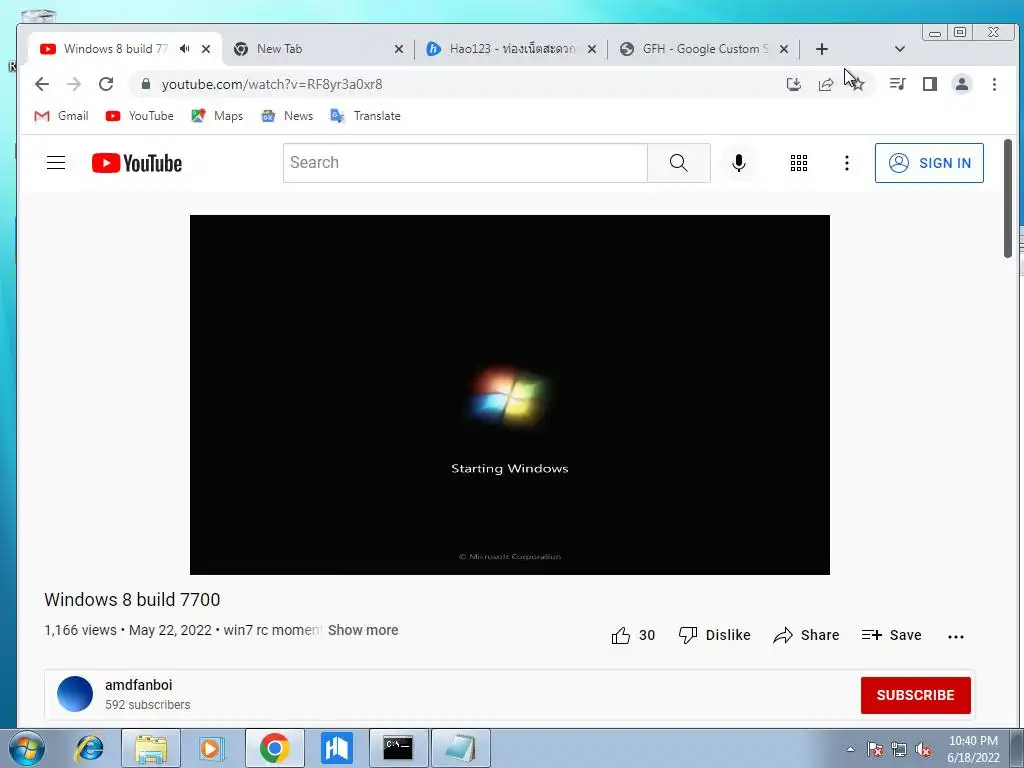The height and width of the screenshot is (768, 1024).
Task: Install app icon in address bar
Action: [793, 84]
